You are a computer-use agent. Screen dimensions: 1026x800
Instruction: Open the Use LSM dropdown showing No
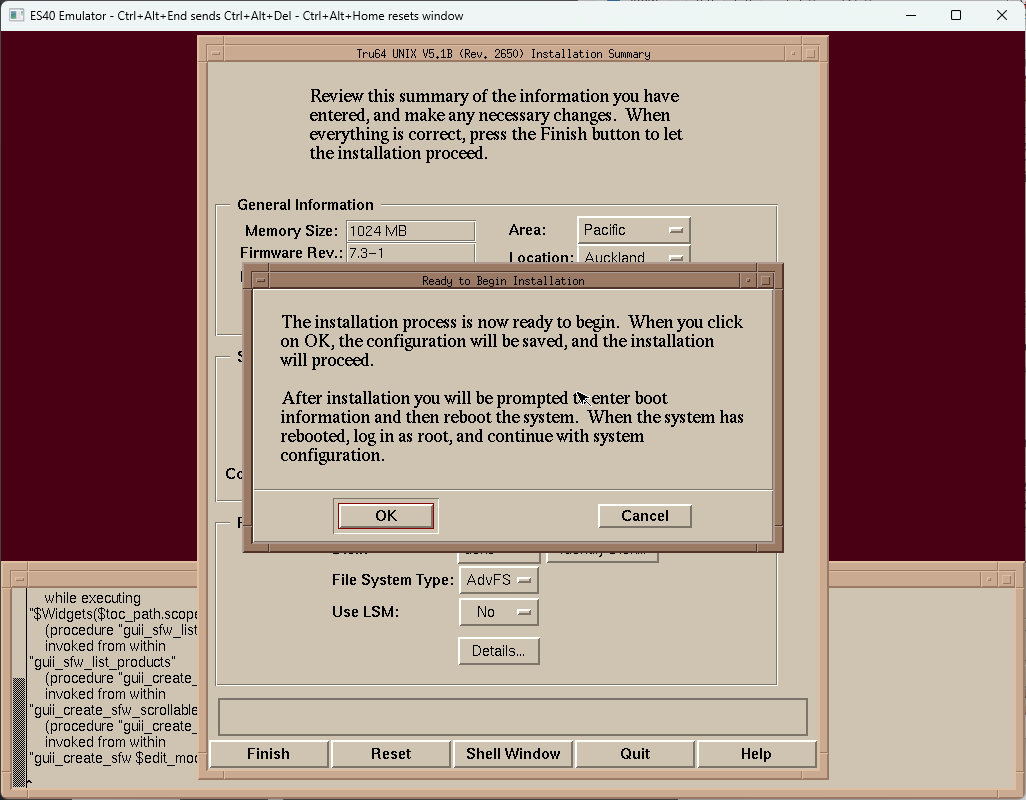click(x=499, y=612)
